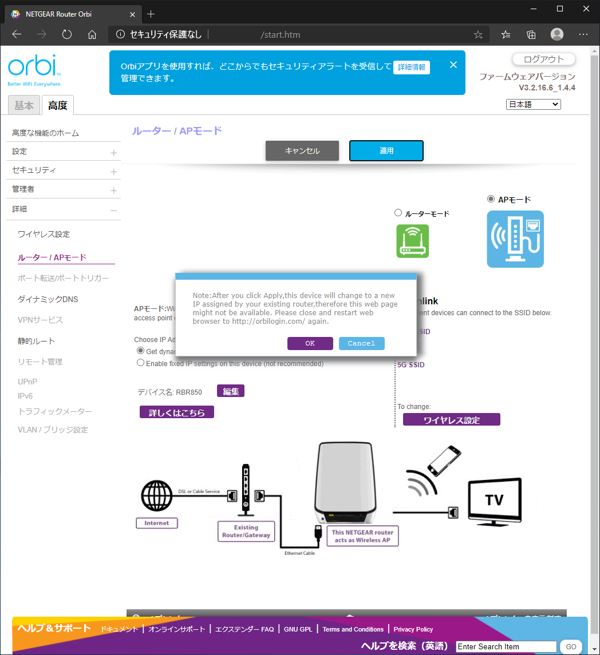The image size is (600, 655).
Task: Click the Orbi logo
Action: [34, 70]
